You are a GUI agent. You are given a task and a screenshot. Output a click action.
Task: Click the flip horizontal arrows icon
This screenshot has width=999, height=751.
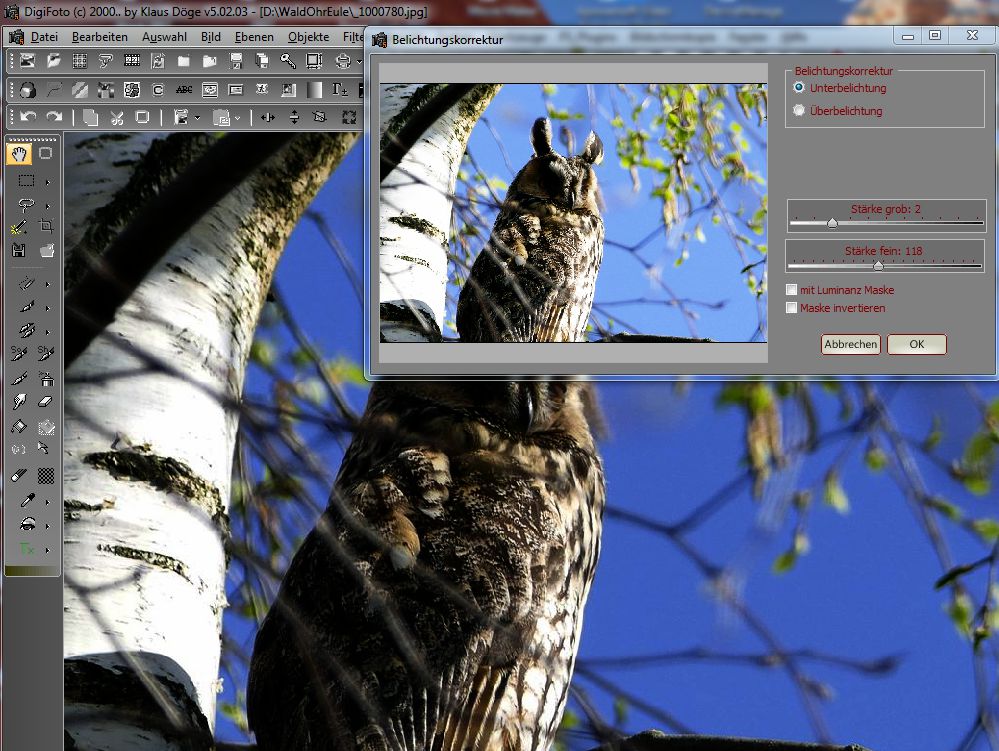pos(267,117)
